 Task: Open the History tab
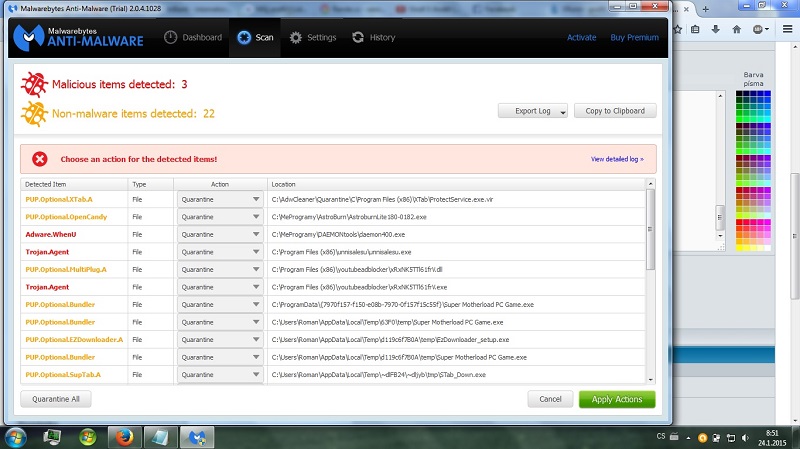click(373, 37)
